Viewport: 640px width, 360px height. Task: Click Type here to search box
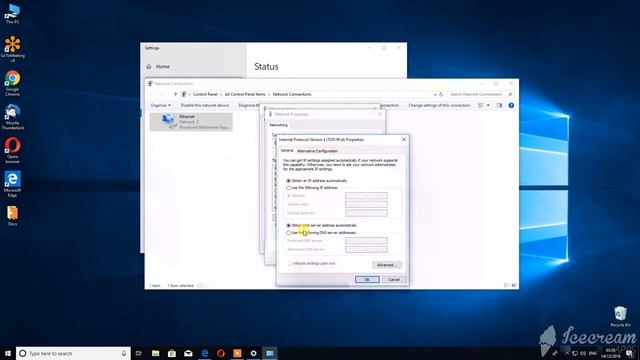(73, 353)
